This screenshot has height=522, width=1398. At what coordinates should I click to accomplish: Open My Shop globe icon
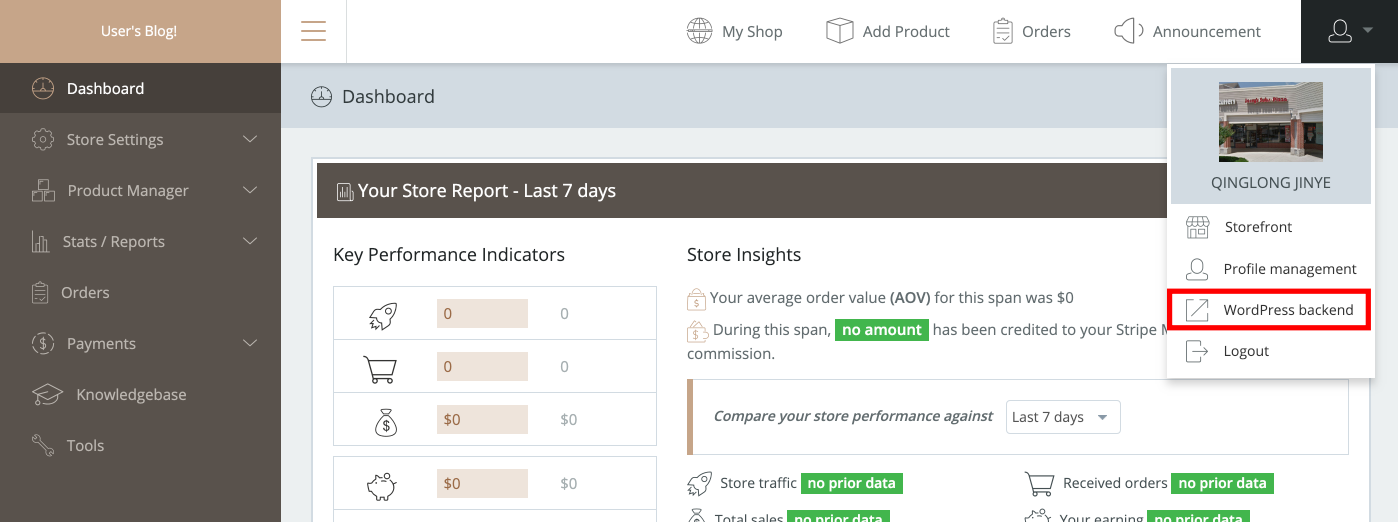pyautogui.click(x=699, y=31)
